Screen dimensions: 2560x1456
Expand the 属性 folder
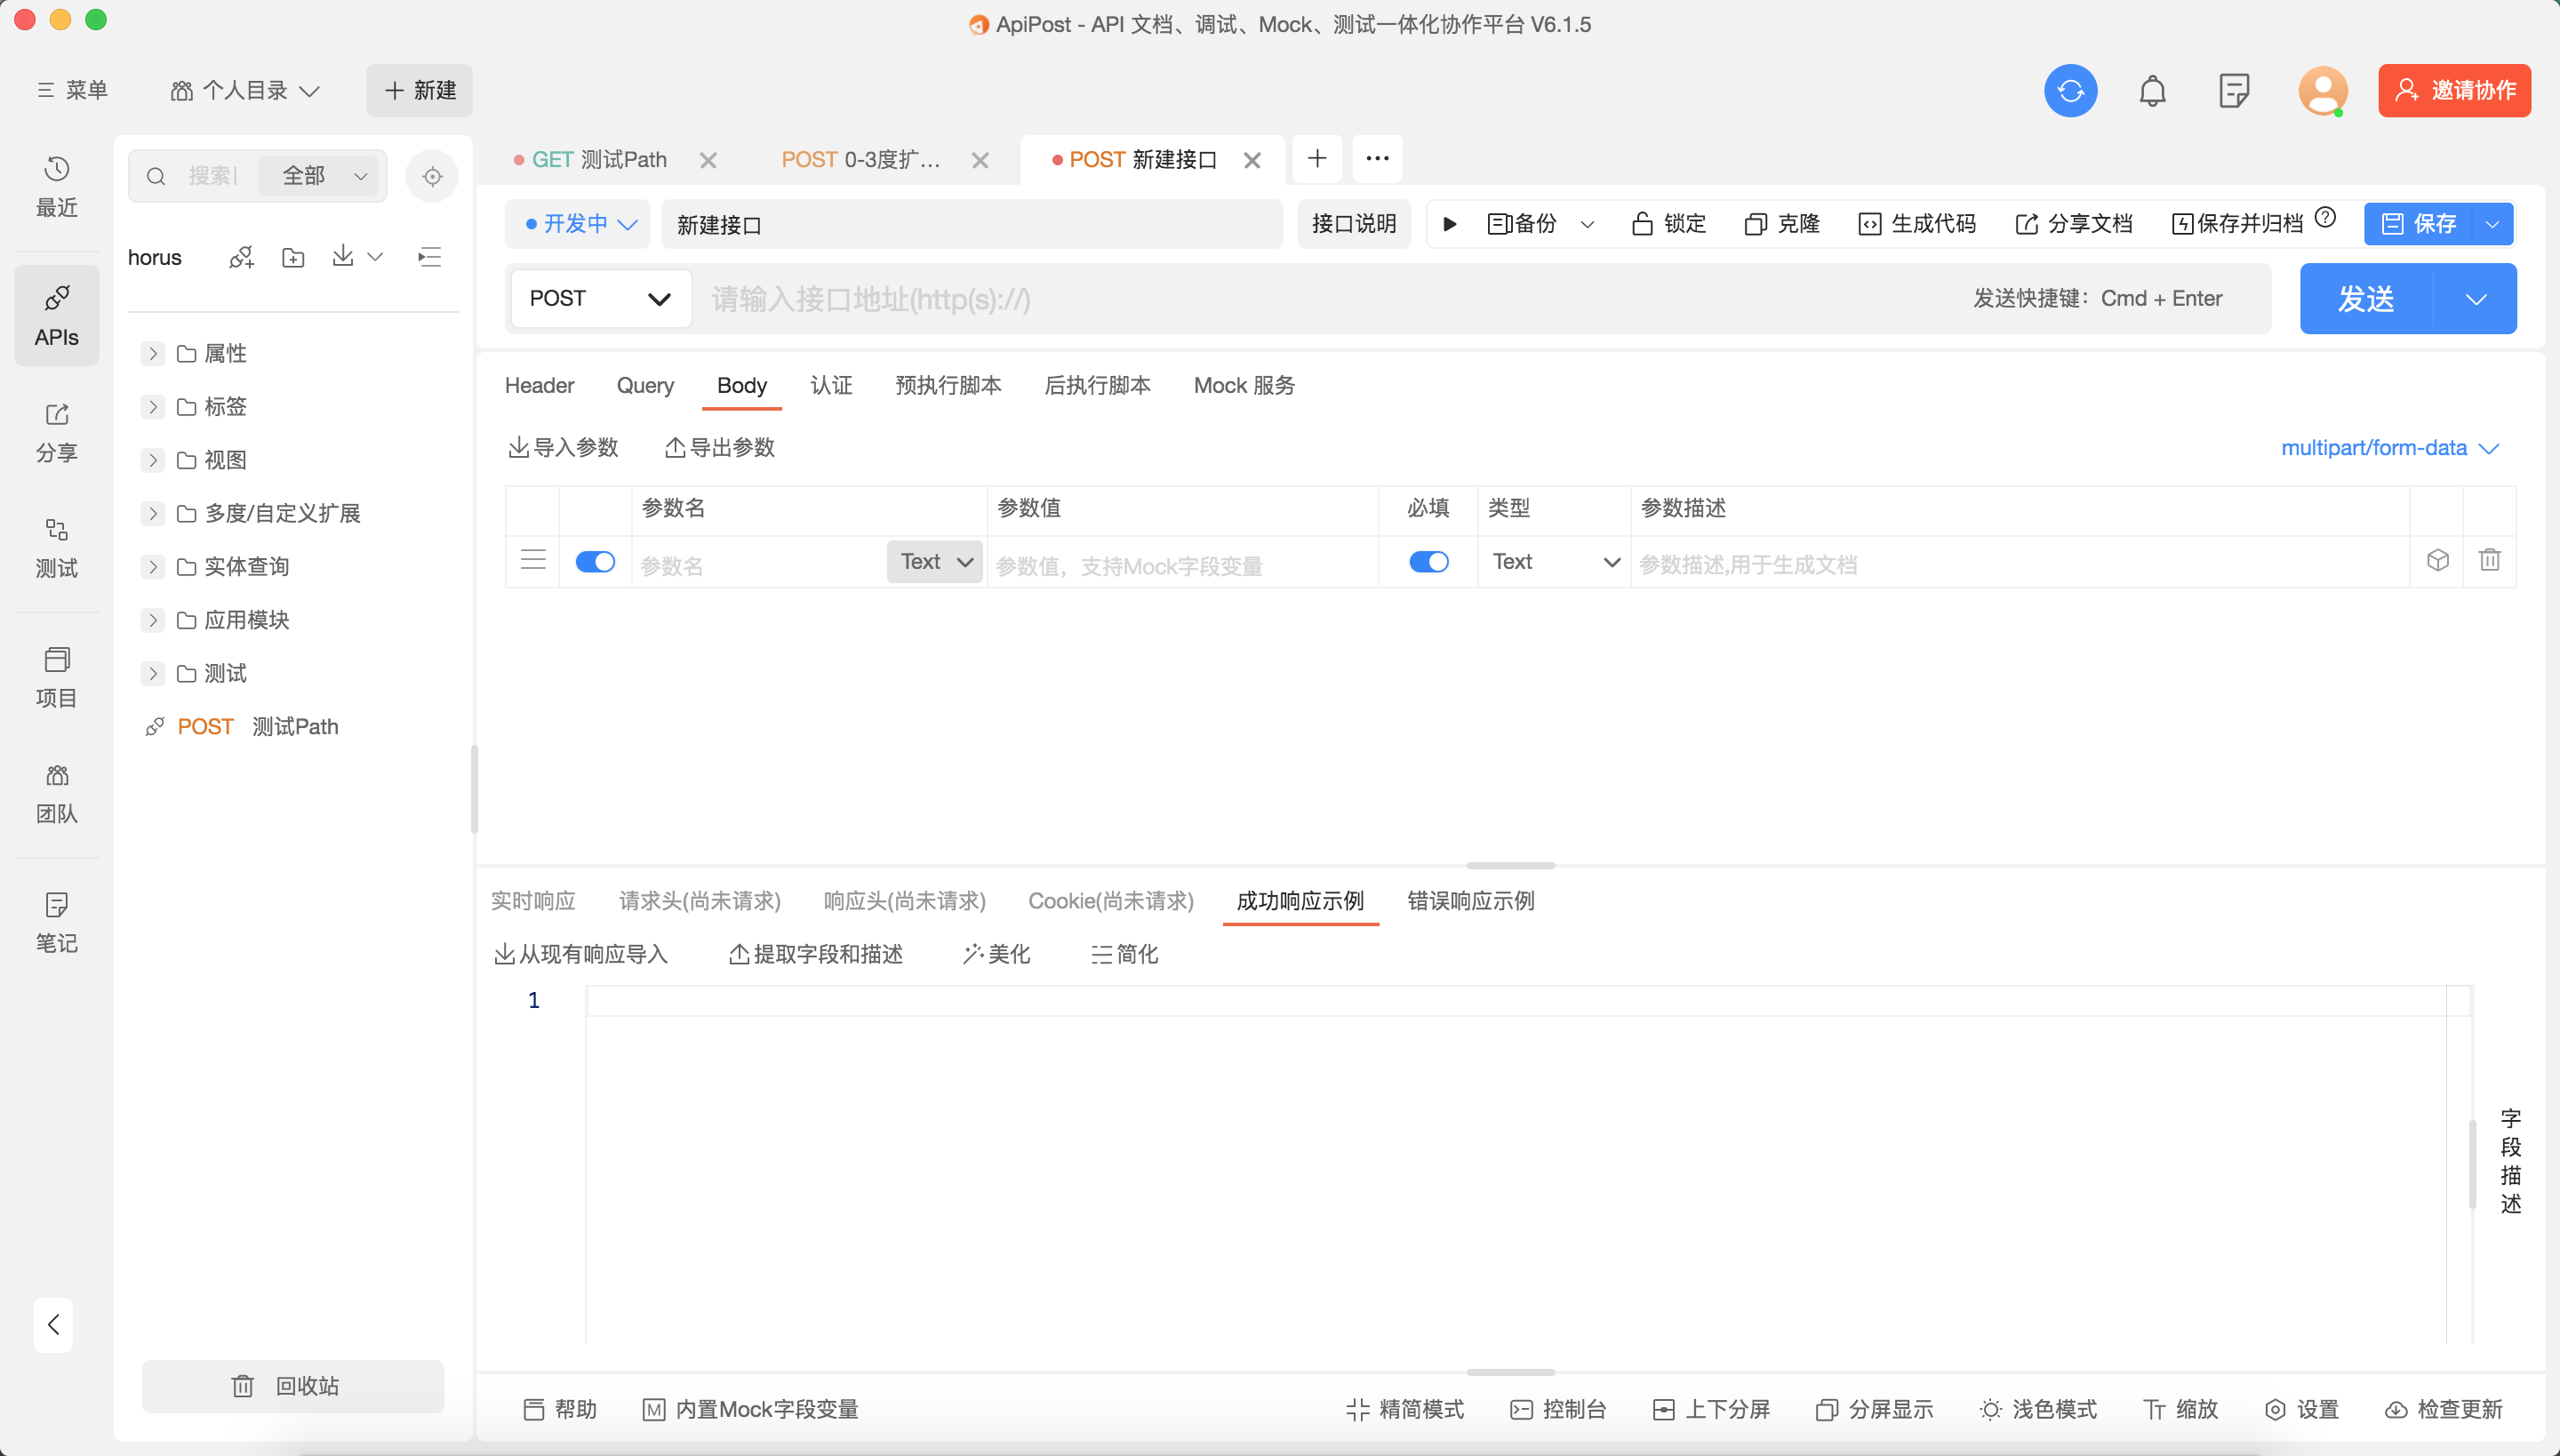(153, 353)
